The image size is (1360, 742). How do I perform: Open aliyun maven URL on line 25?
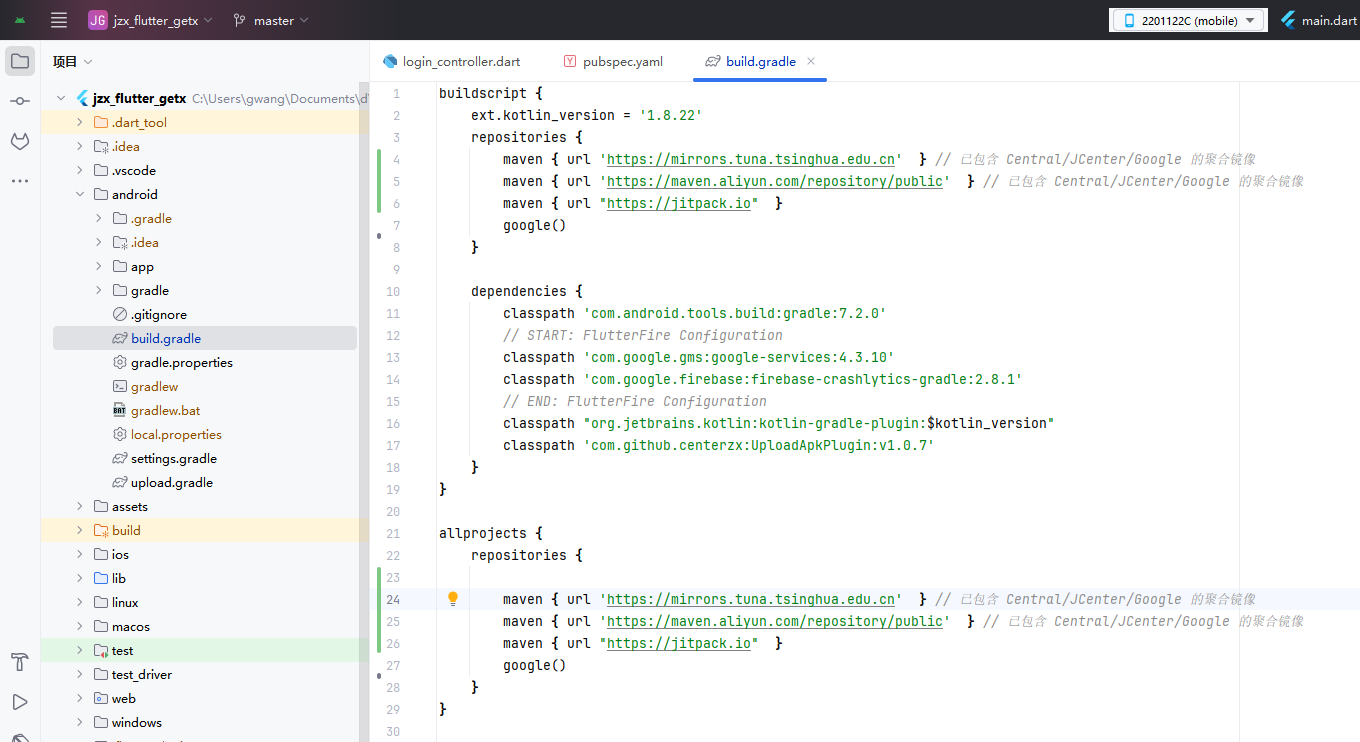pyautogui.click(x=775, y=621)
